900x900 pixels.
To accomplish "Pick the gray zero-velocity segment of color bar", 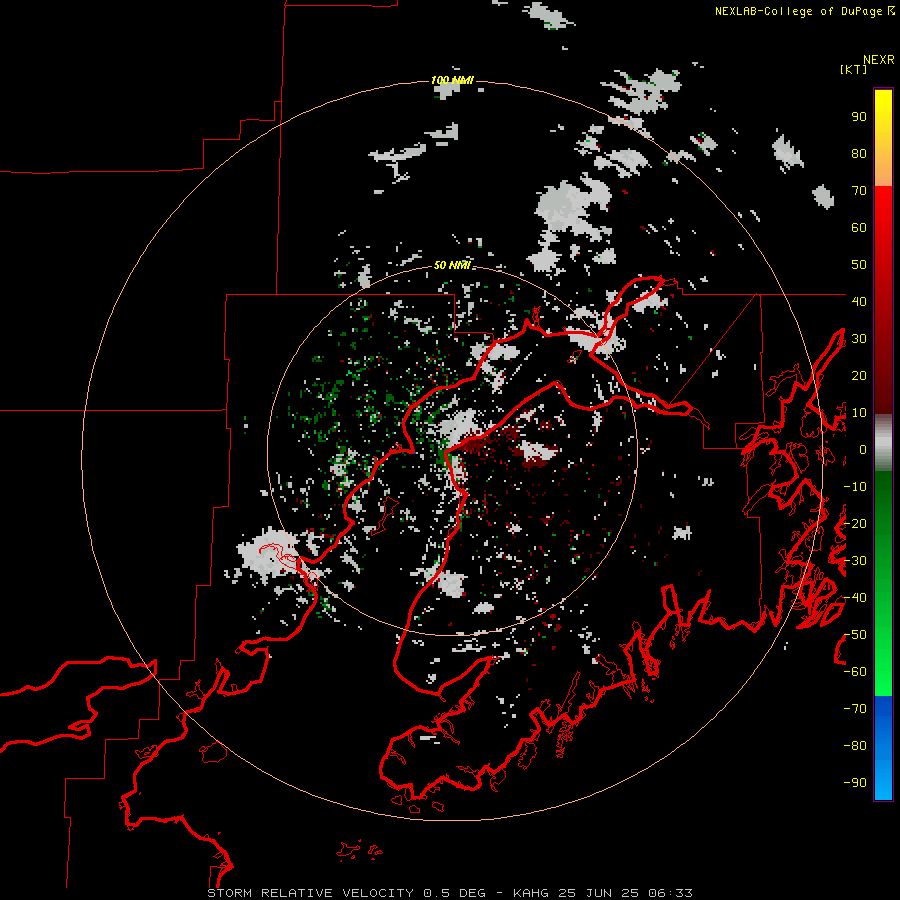I will (883, 443).
